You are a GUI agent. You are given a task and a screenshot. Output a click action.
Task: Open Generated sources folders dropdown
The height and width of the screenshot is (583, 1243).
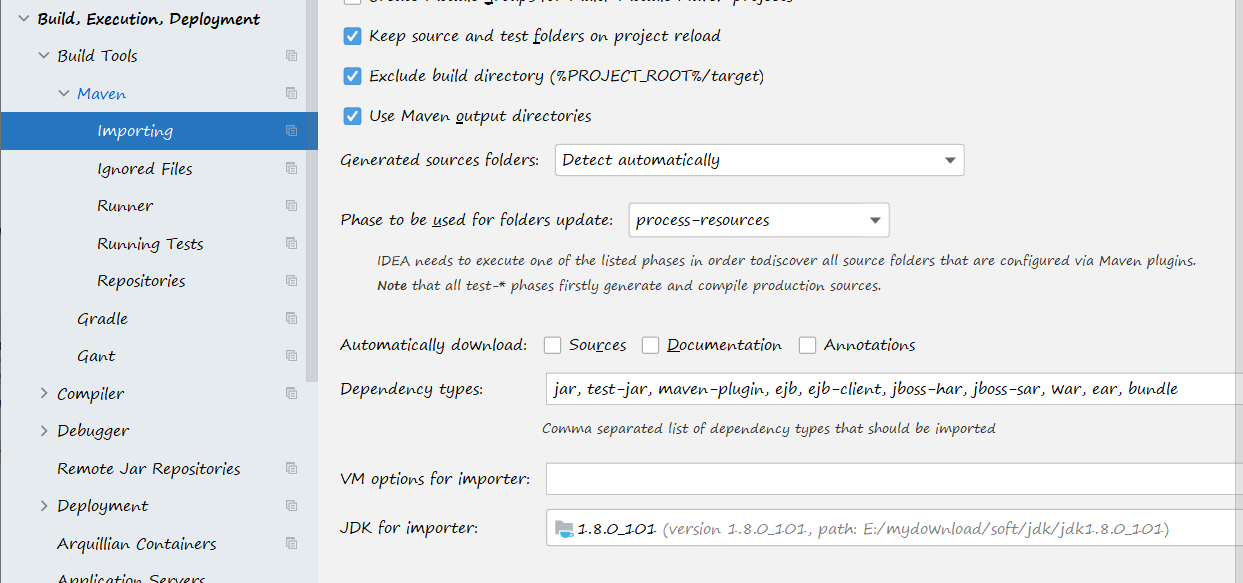pos(759,160)
